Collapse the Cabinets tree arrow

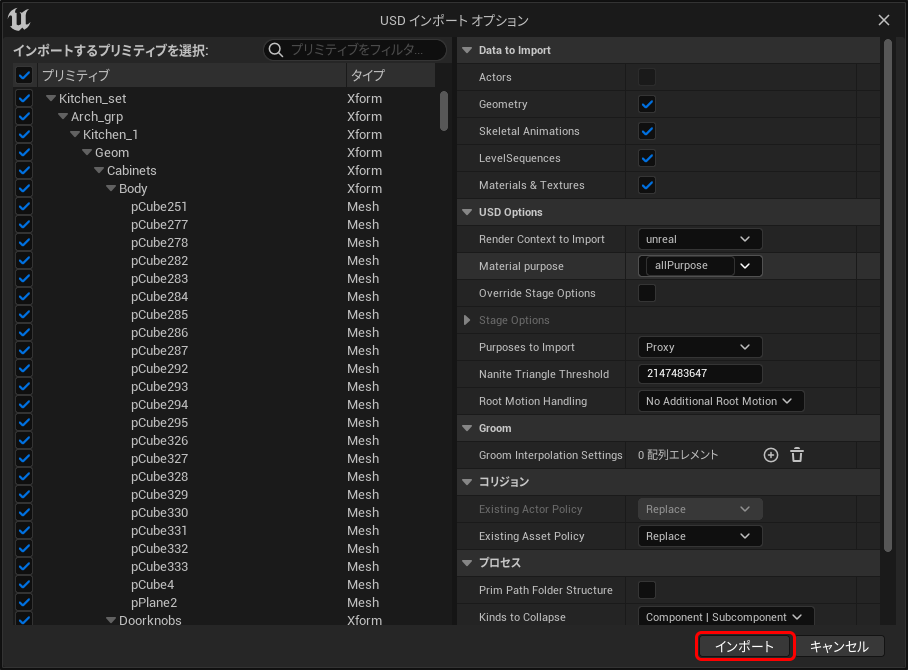pos(99,171)
